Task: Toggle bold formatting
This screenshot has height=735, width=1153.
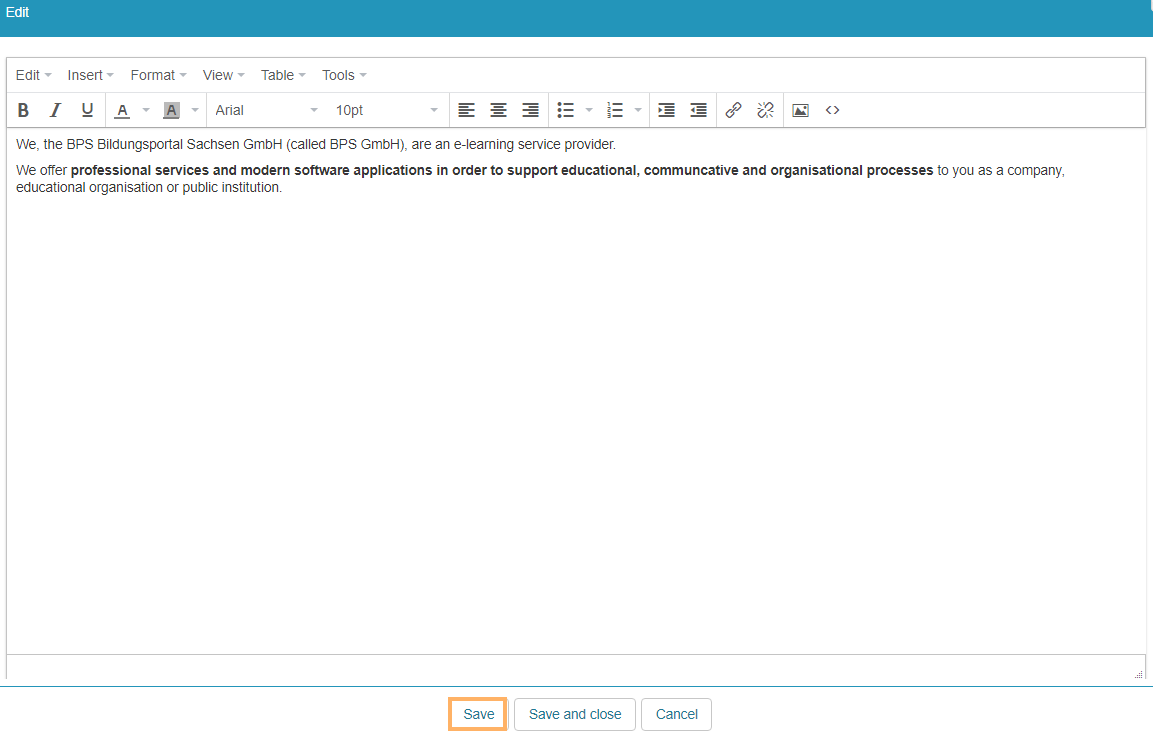Action: coord(24,110)
